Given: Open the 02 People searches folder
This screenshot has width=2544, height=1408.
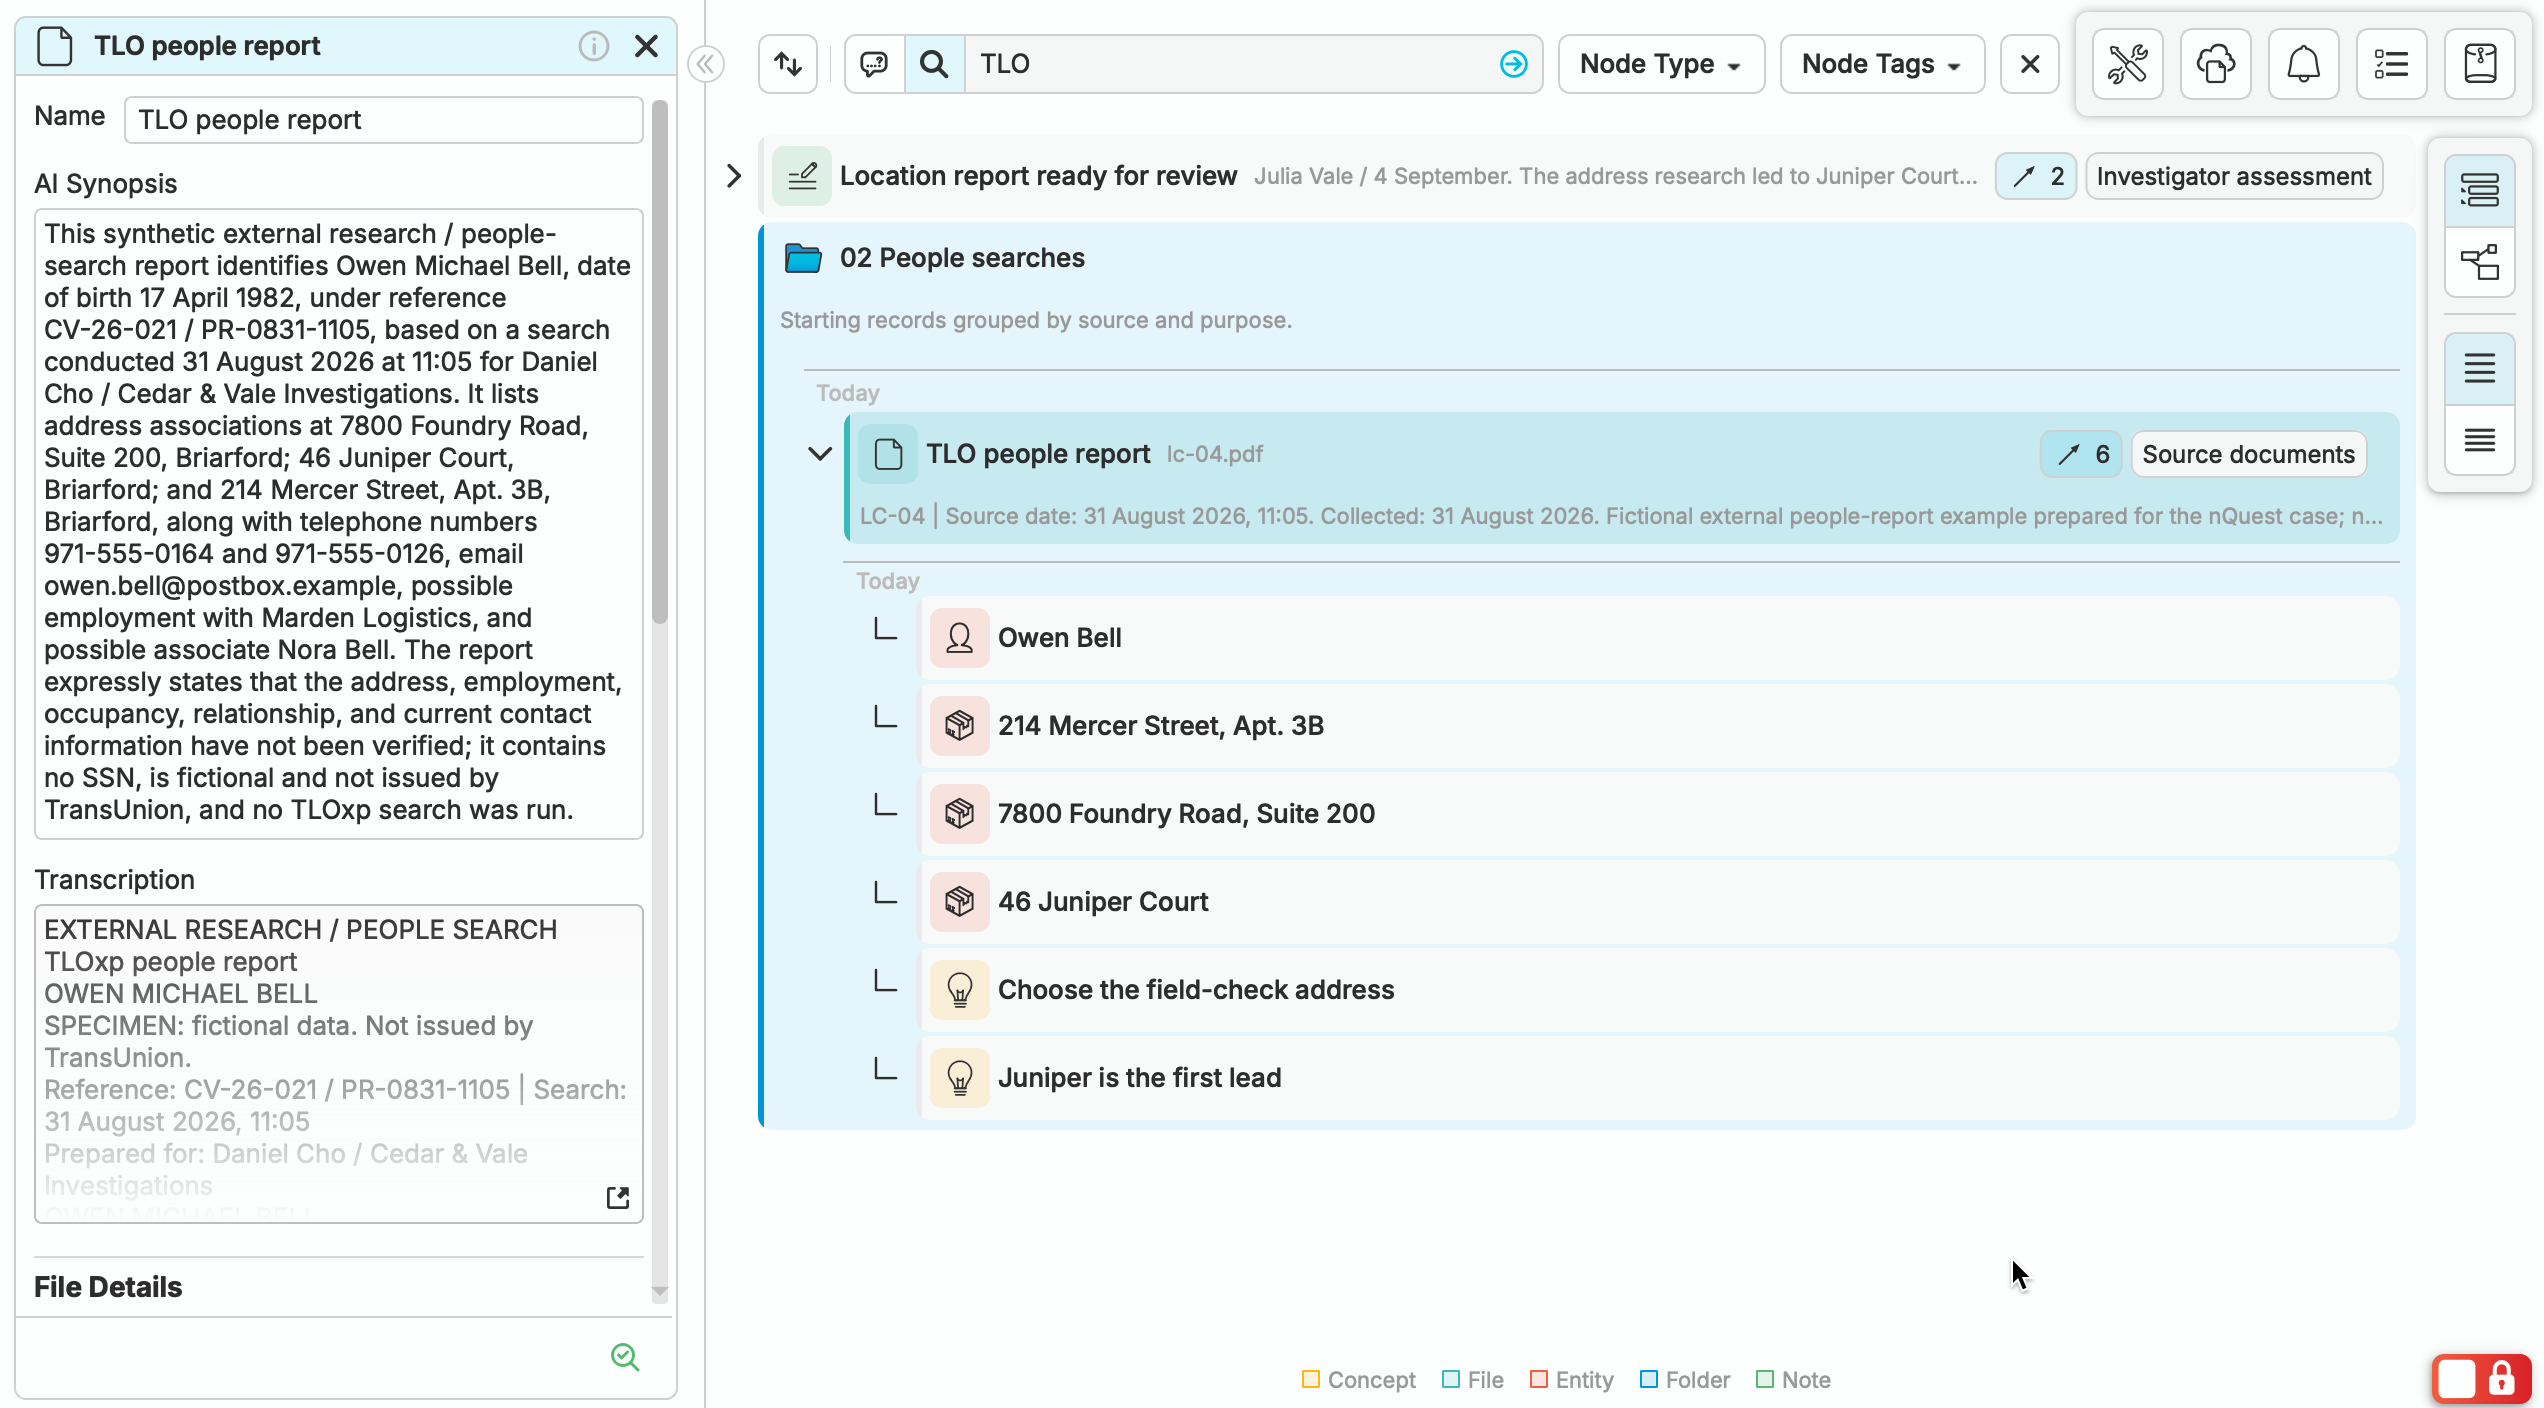Looking at the screenshot, I should (962, 258).
